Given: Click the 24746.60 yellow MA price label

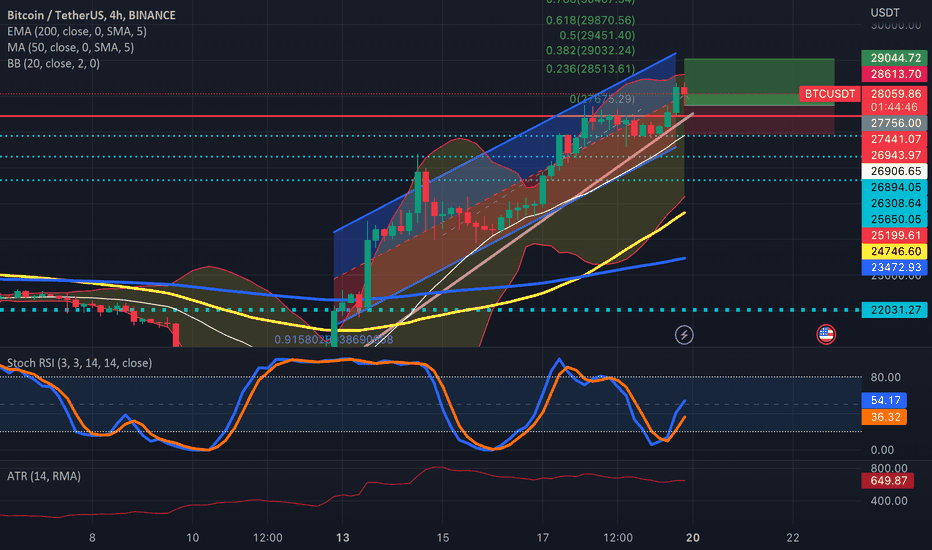Looking at the screenshot, I should pyautogui.click(x=895, y=251).
